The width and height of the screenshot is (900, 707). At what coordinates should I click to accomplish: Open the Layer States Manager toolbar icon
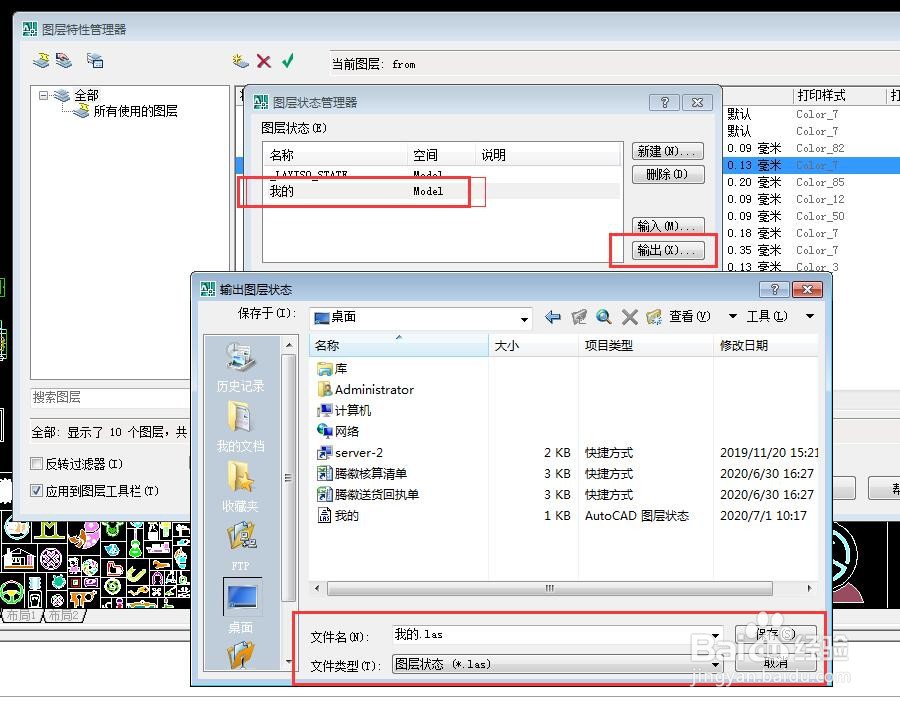[95, 60]
